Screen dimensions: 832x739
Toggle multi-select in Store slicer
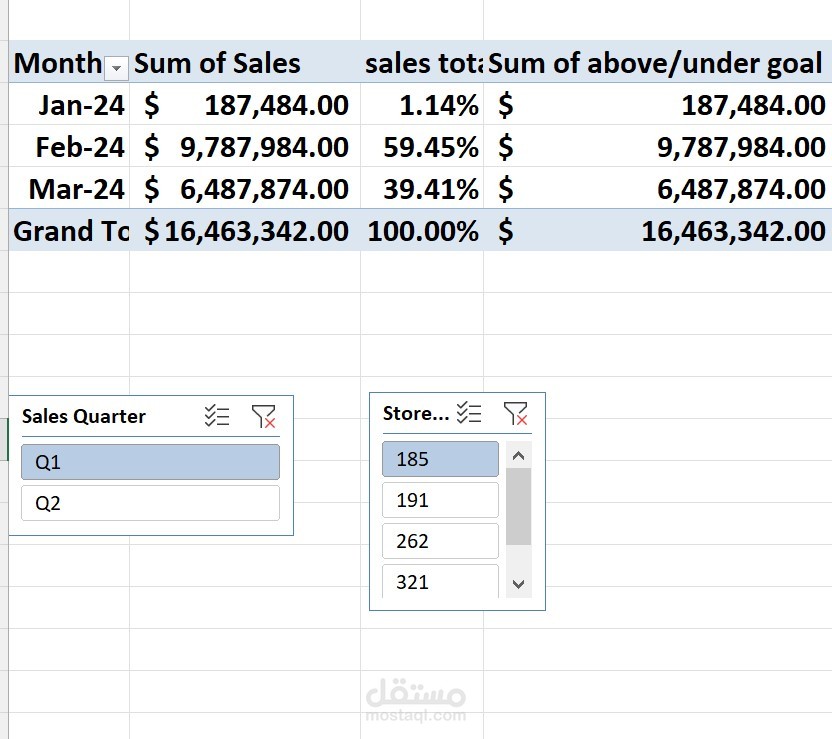(x=469, y=412)
